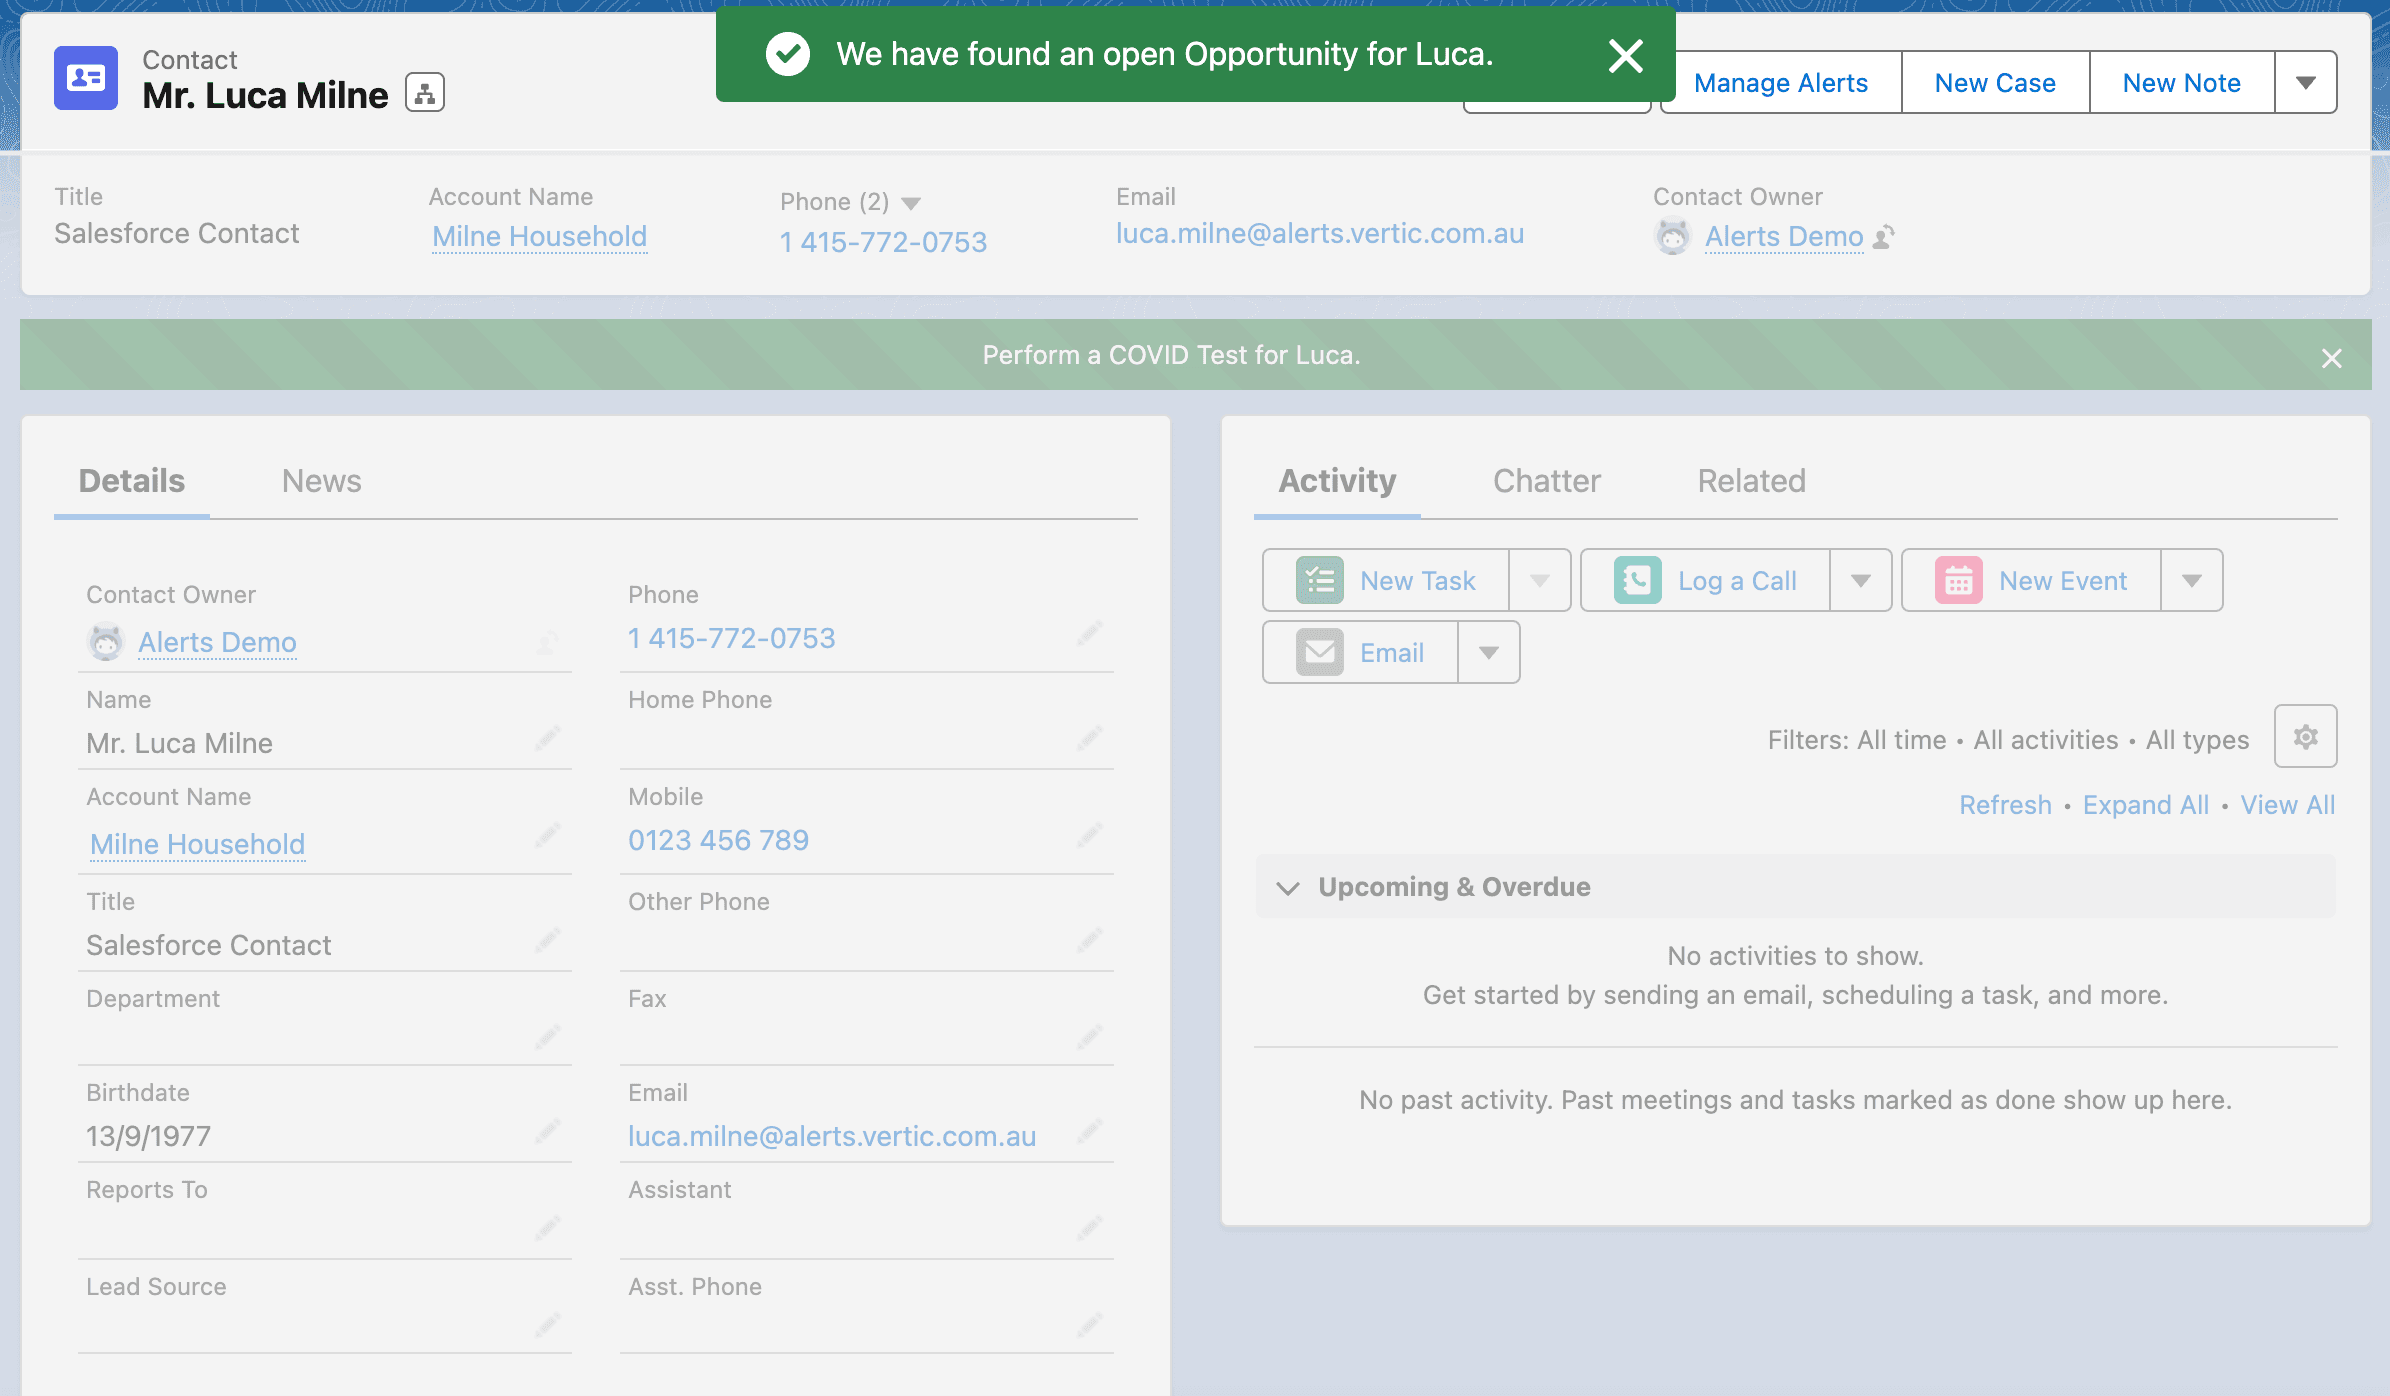
Task: Click Birthdate value 13/9/1977
Action: 148,1136
